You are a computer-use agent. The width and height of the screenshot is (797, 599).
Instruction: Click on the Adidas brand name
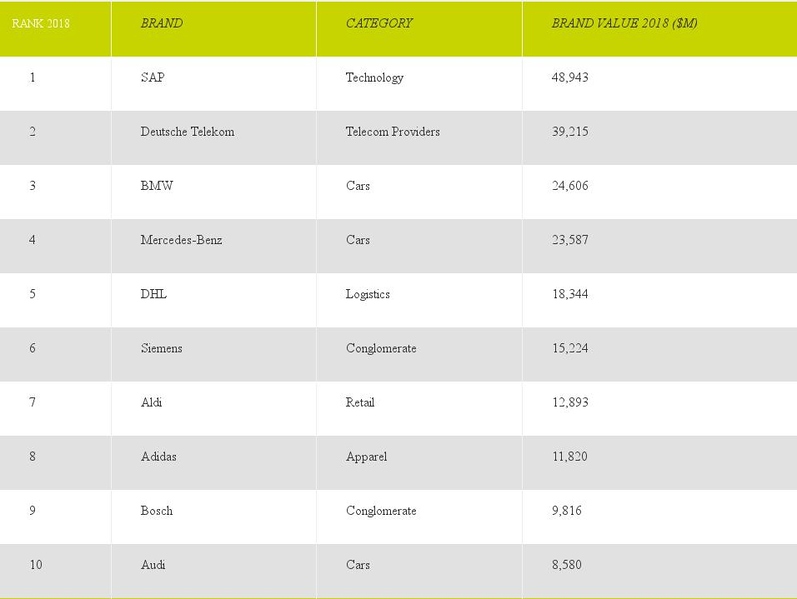tap(160, 457)
